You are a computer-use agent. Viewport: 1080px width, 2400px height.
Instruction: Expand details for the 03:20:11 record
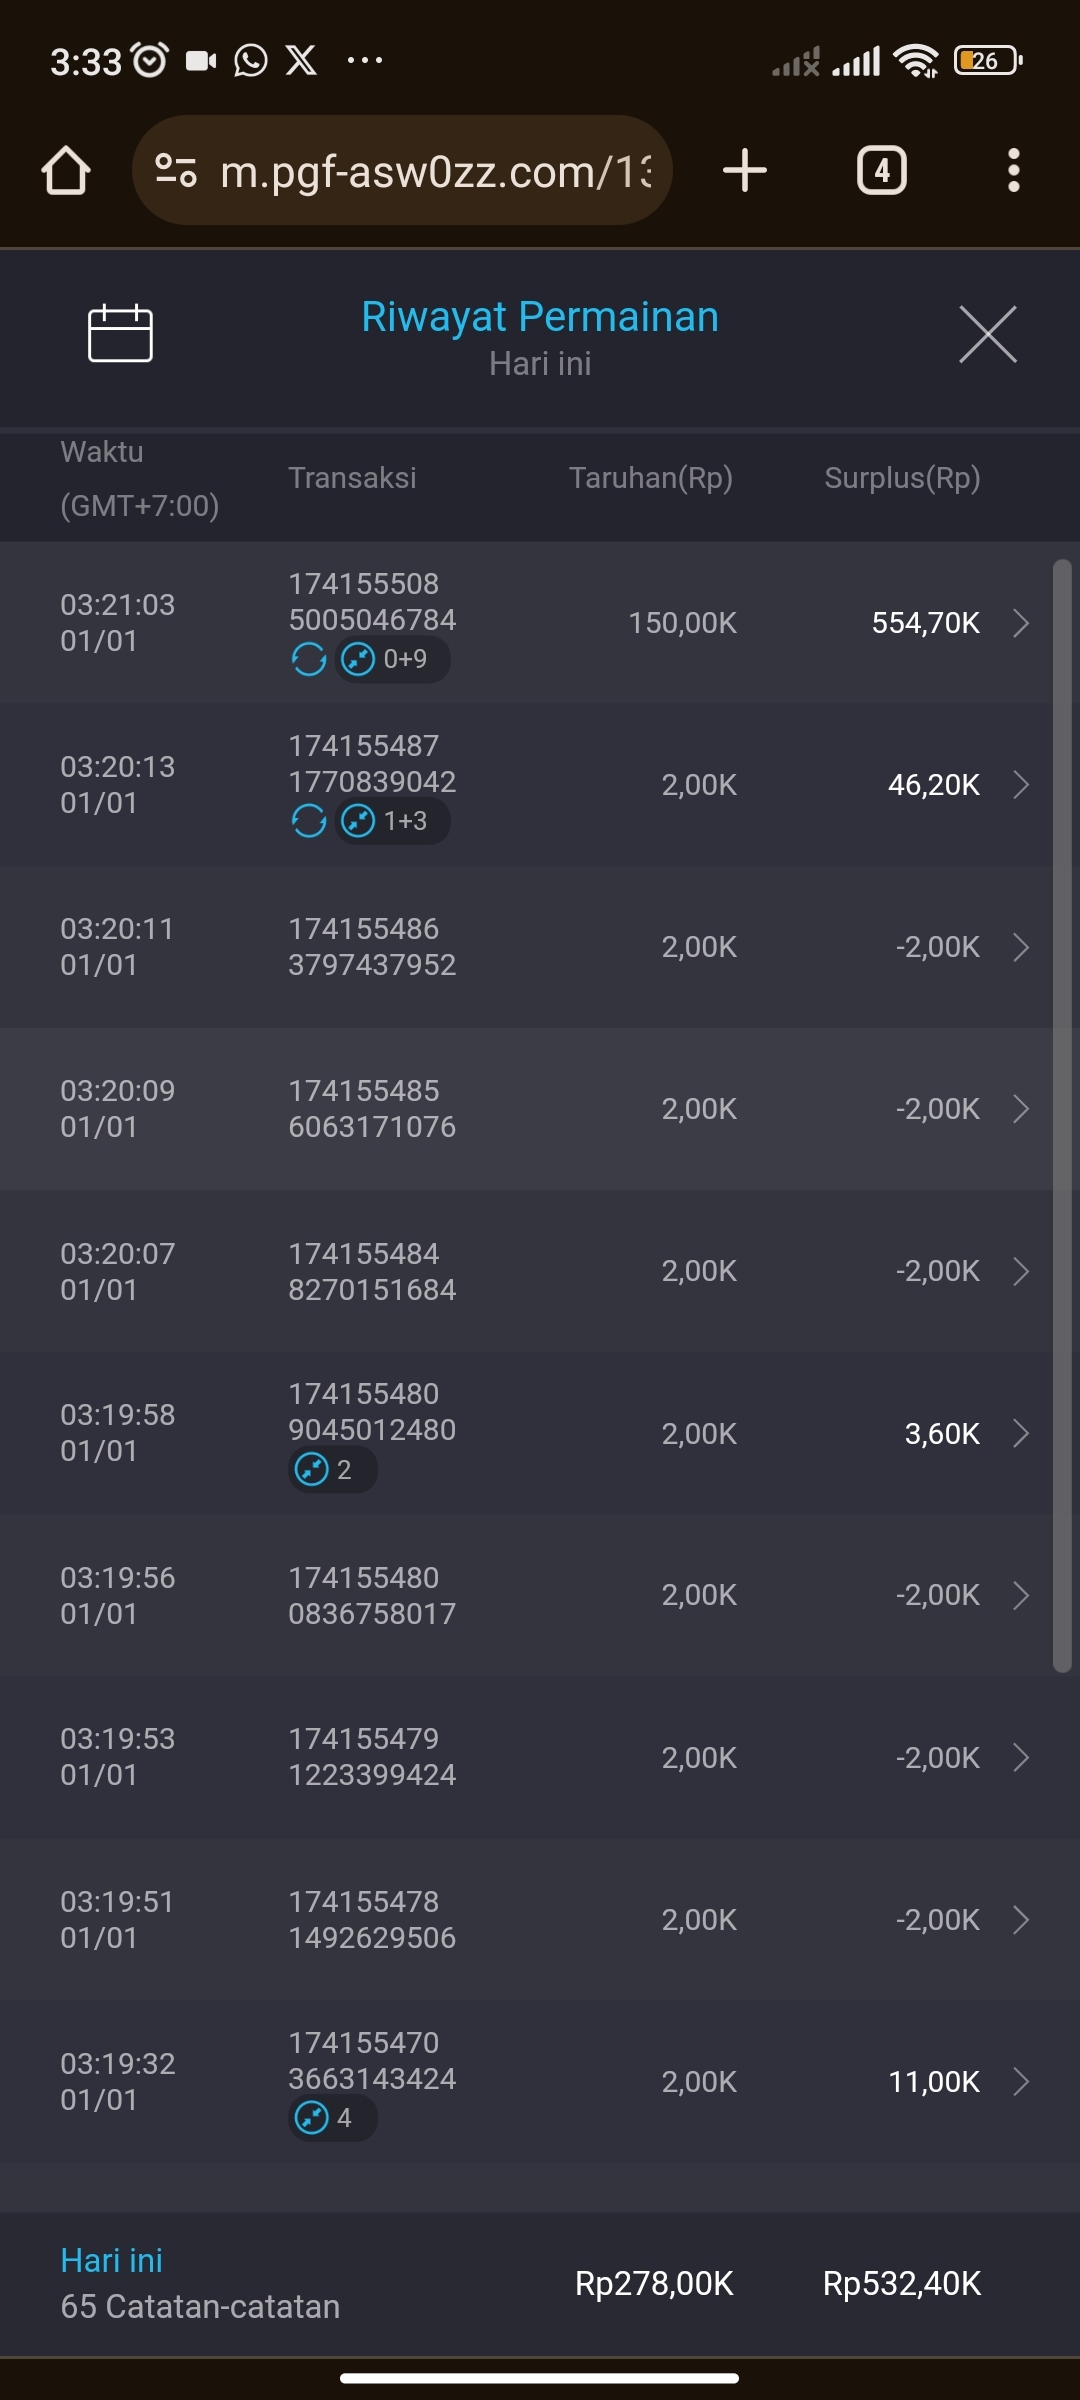pyautogui.click(x=1020, y=947)
